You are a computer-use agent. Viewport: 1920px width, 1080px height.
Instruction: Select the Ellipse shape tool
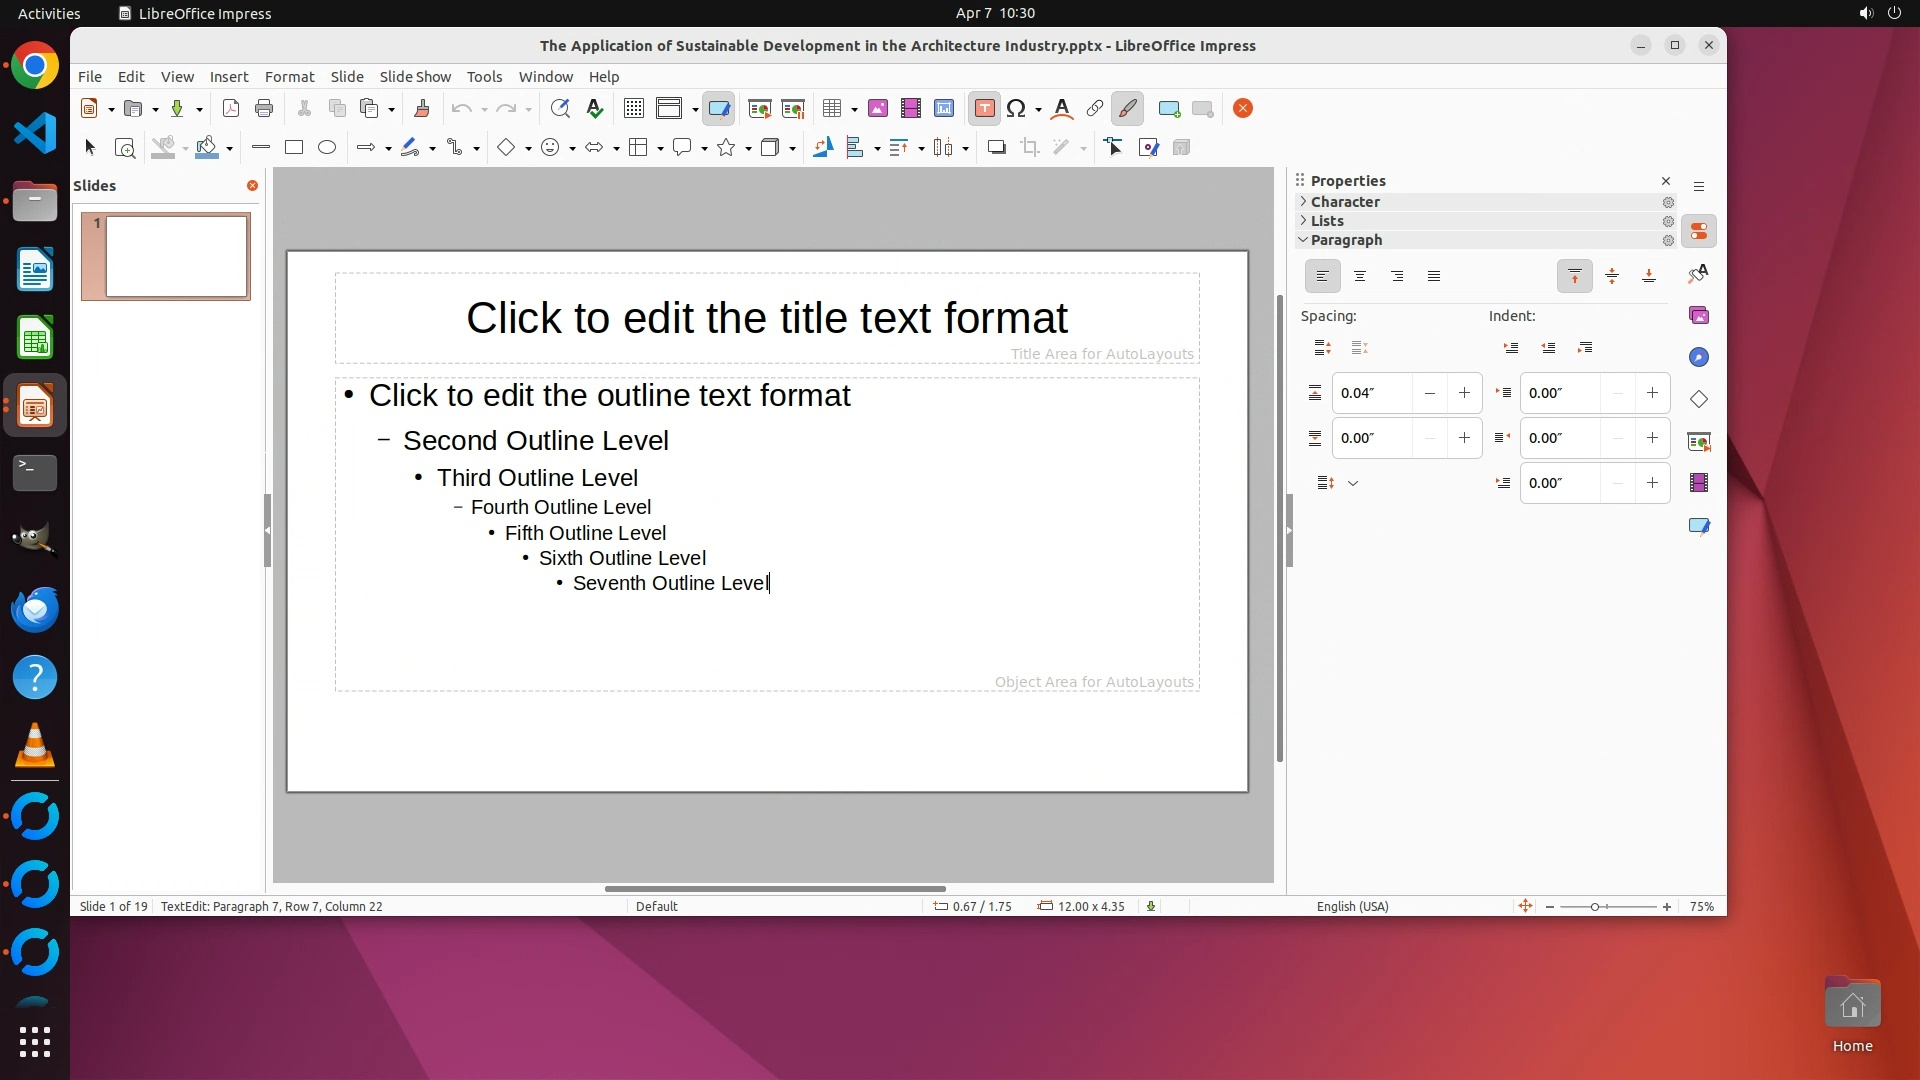[x=327, y=148]
